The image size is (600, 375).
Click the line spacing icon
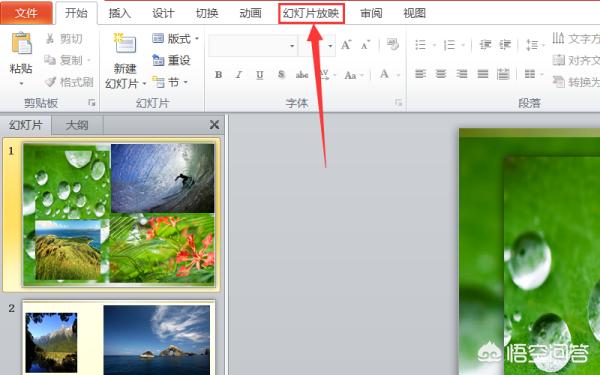(532, 45)
